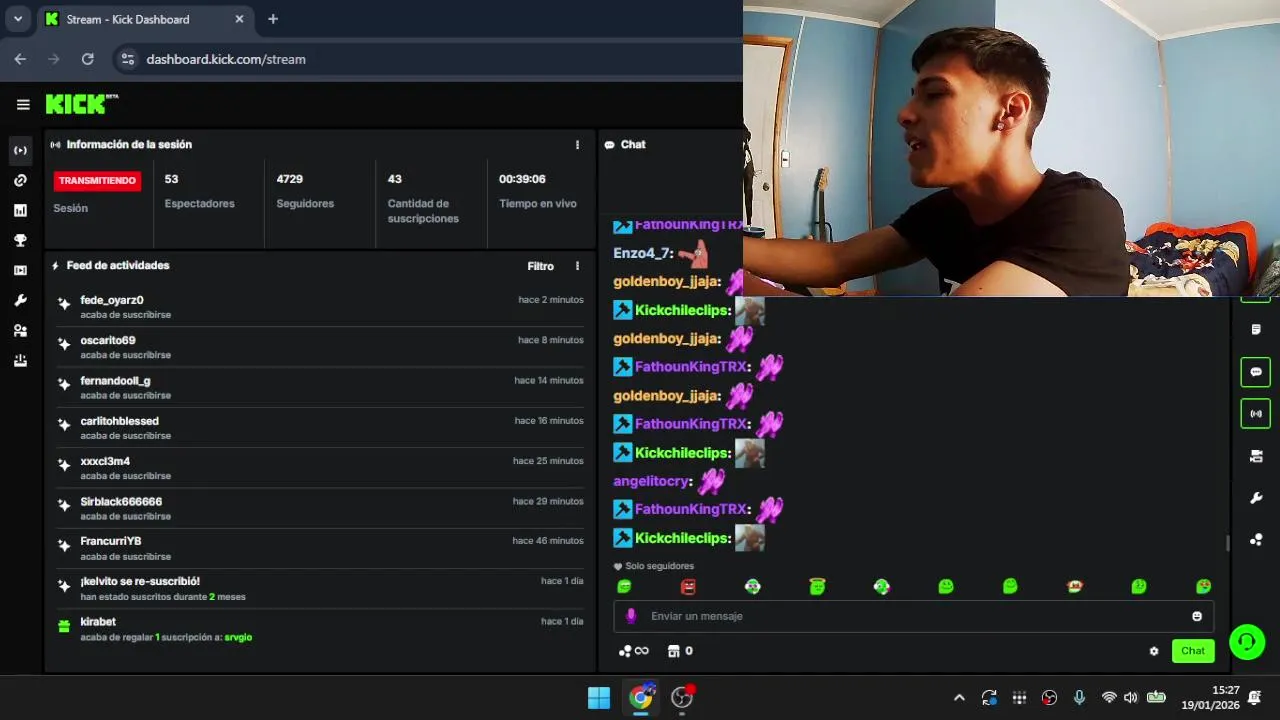Open the Filtro activity filter
The height and width of the screenshot is (720, 1280).
point(540,266)
